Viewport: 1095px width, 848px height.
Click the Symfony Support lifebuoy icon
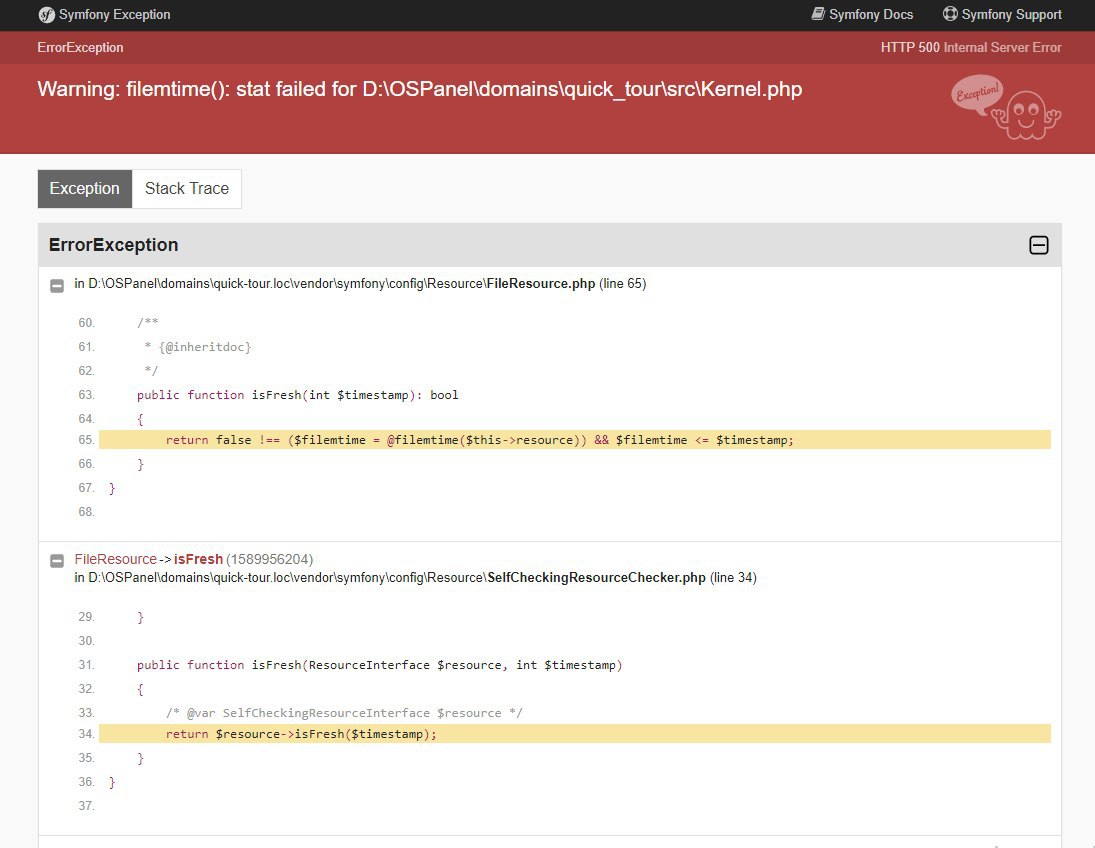tap(950, 14)
